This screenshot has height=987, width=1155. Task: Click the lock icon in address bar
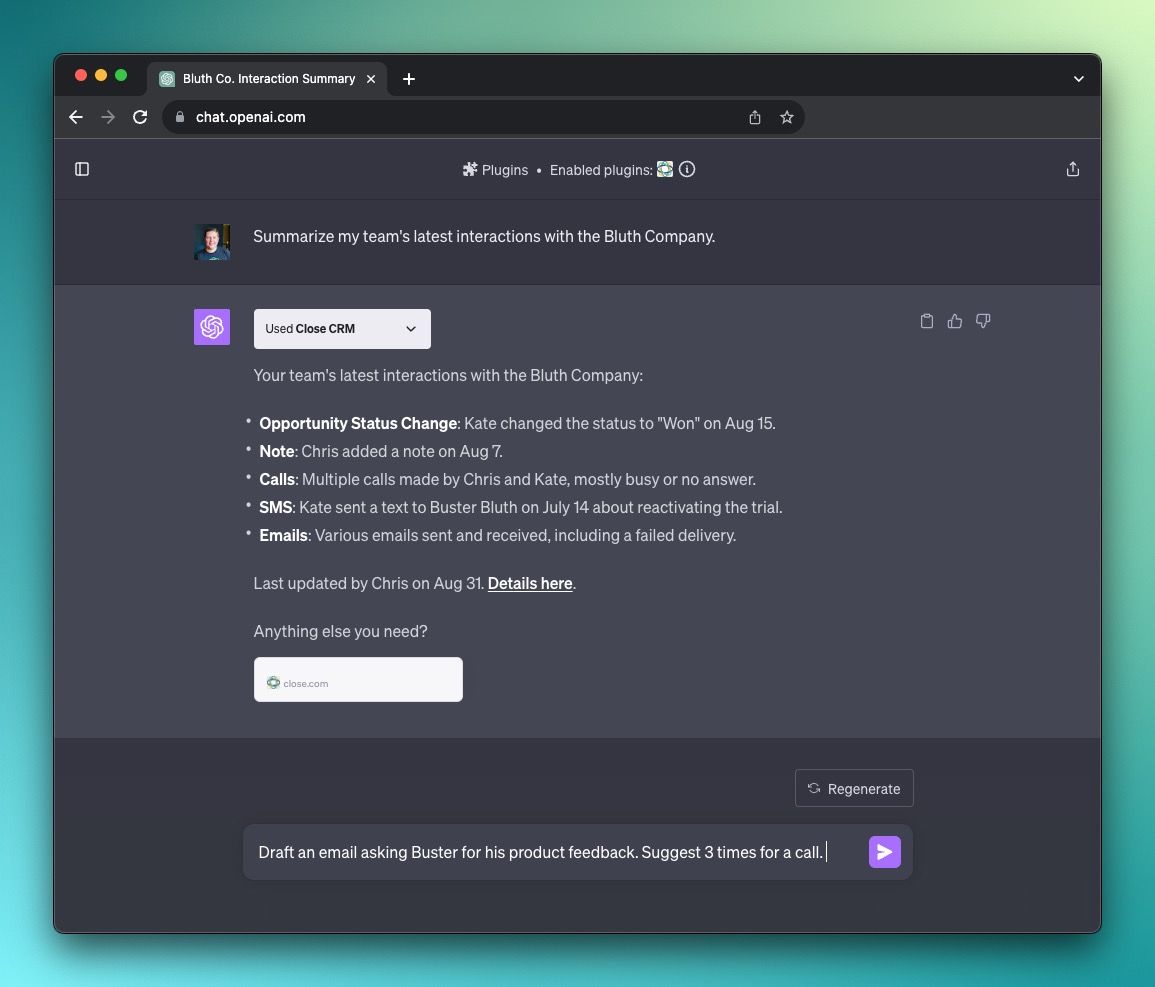[180, 117]
